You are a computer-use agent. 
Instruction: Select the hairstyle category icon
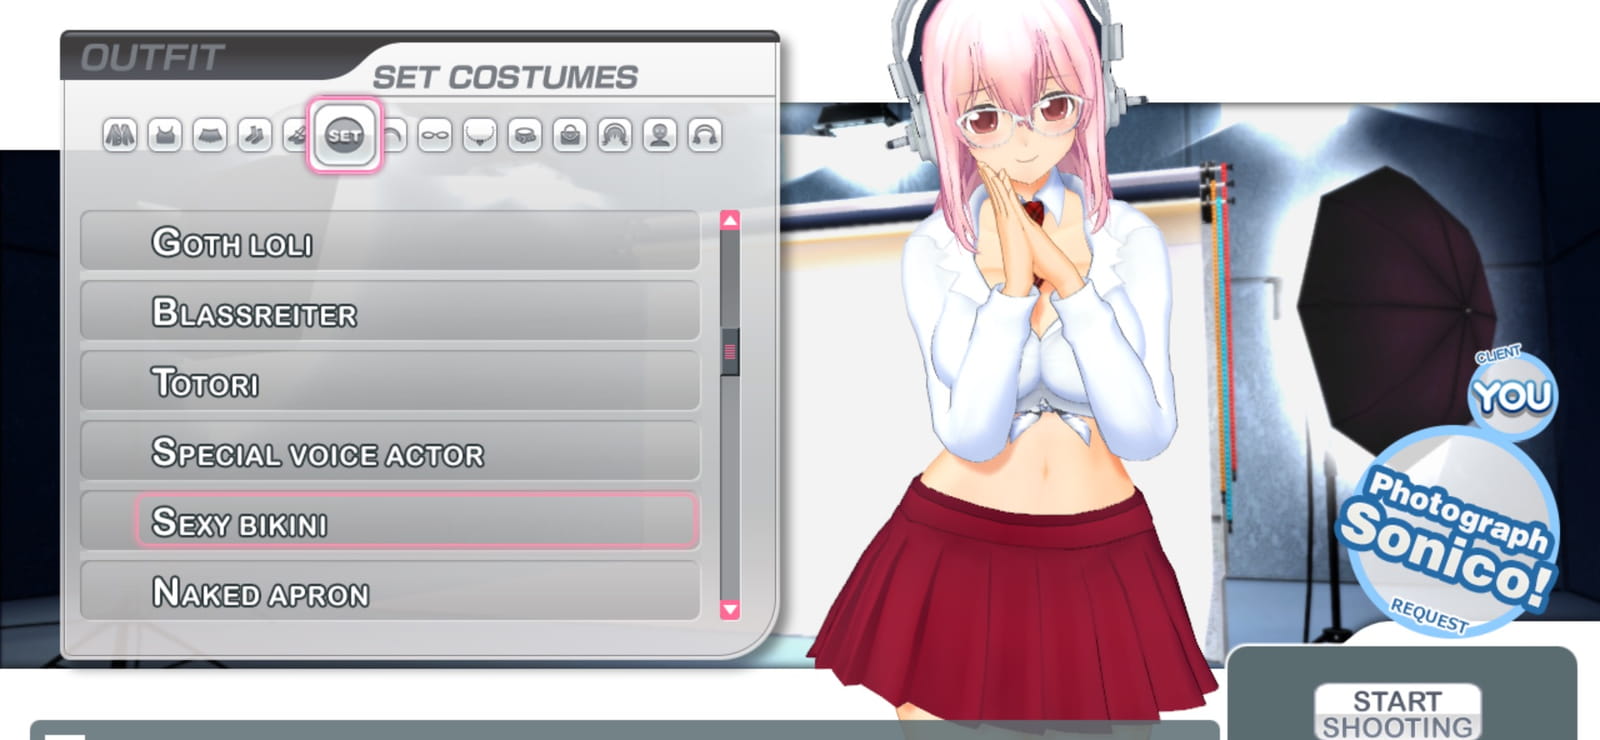[615, 135]
